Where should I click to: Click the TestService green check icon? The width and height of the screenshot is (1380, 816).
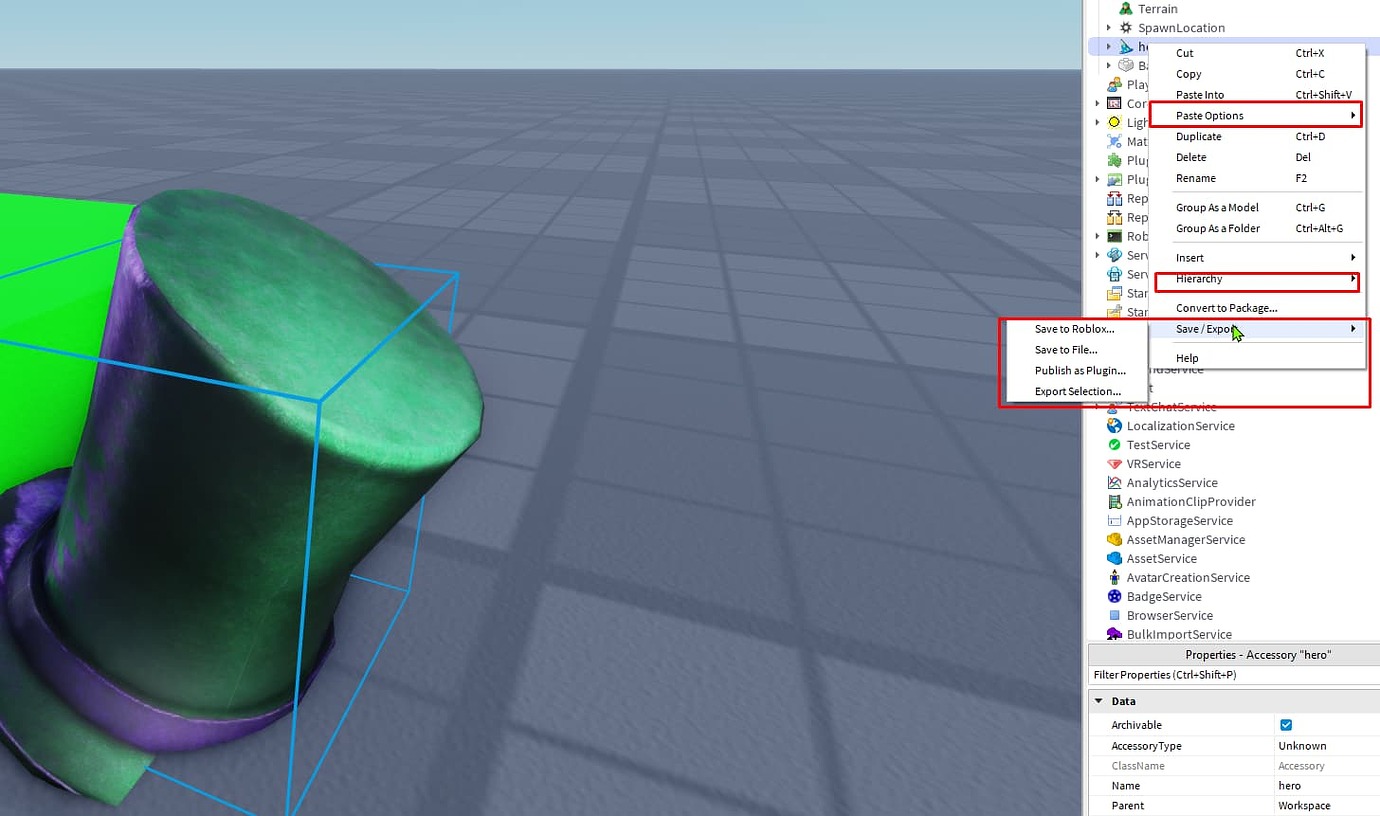click(x=1114, y=445)
